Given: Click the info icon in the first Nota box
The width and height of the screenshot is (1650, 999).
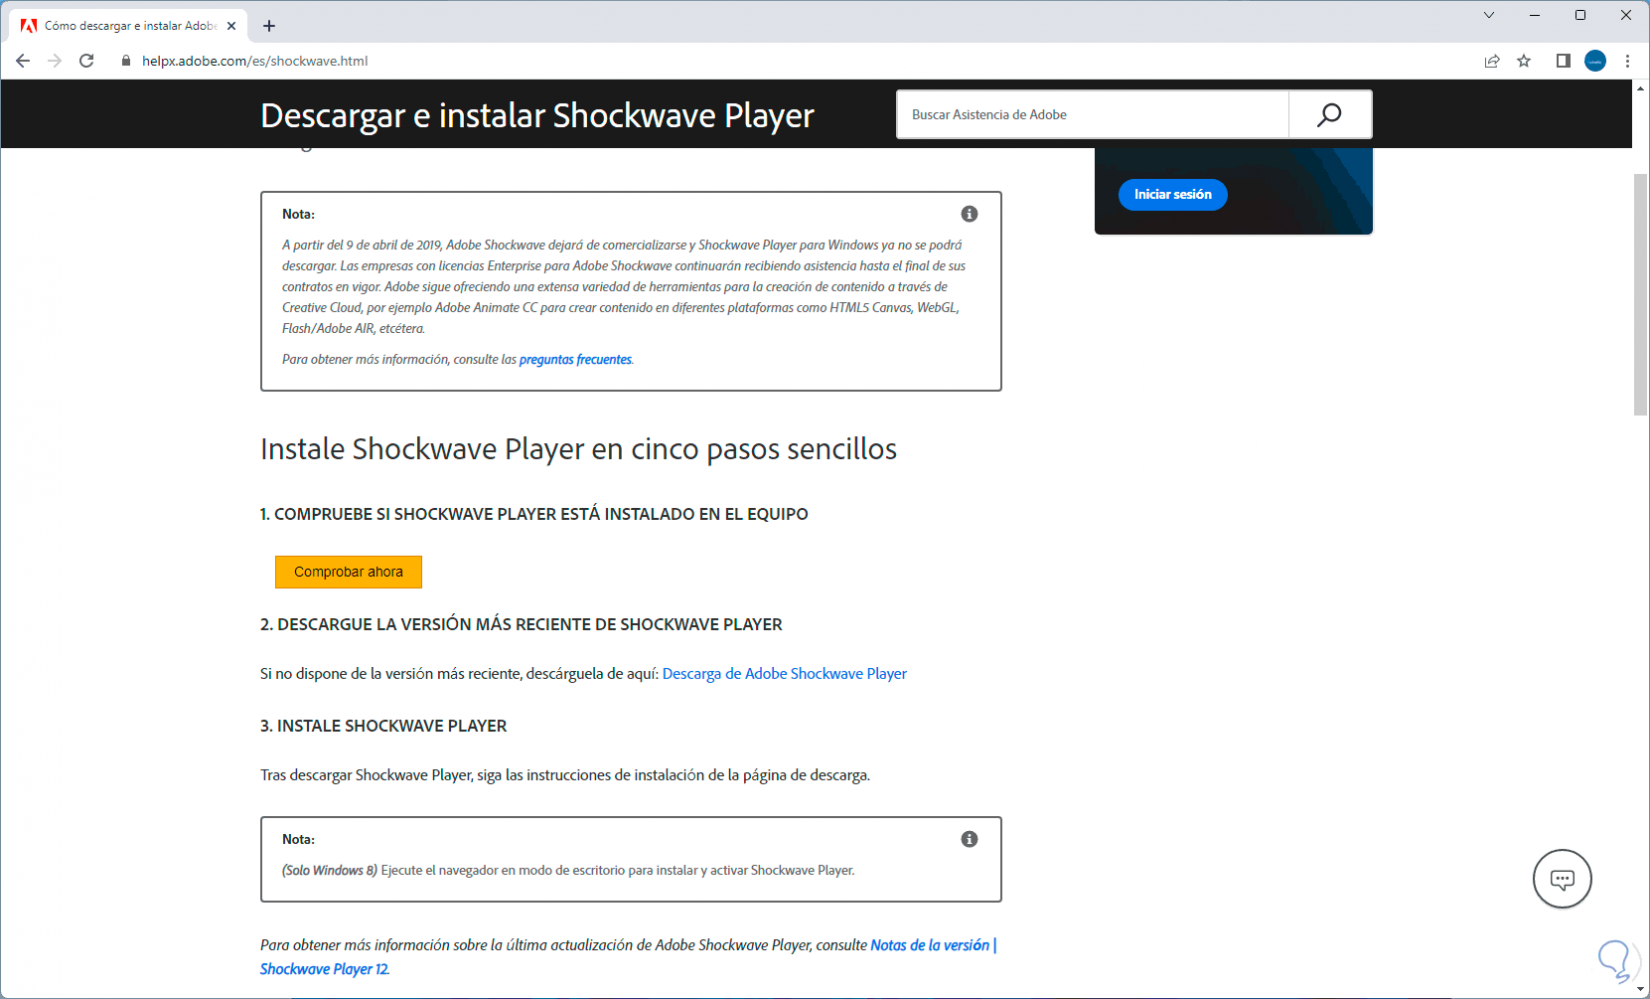Looking at the screenshot, I should [969, 214].
